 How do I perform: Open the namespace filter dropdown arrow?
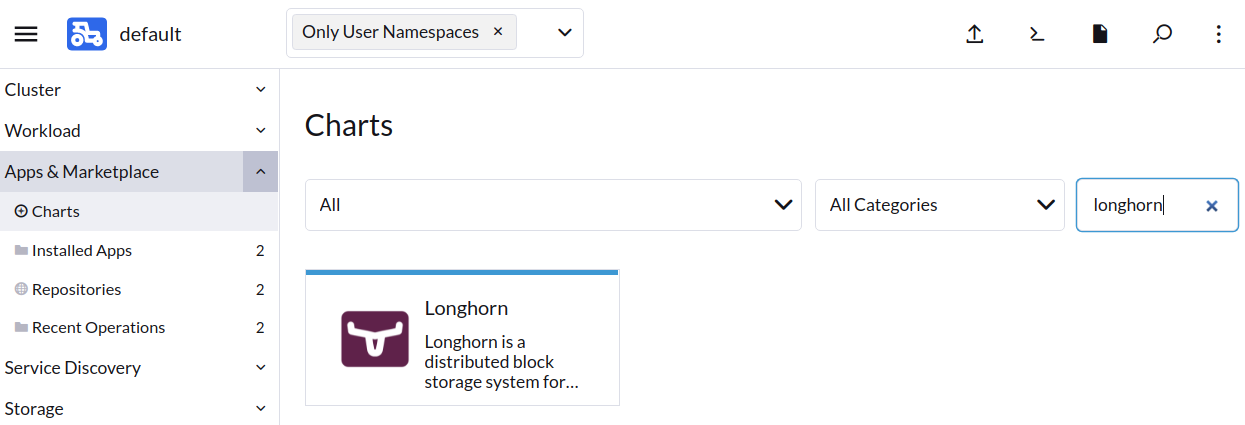click(564, 33)
